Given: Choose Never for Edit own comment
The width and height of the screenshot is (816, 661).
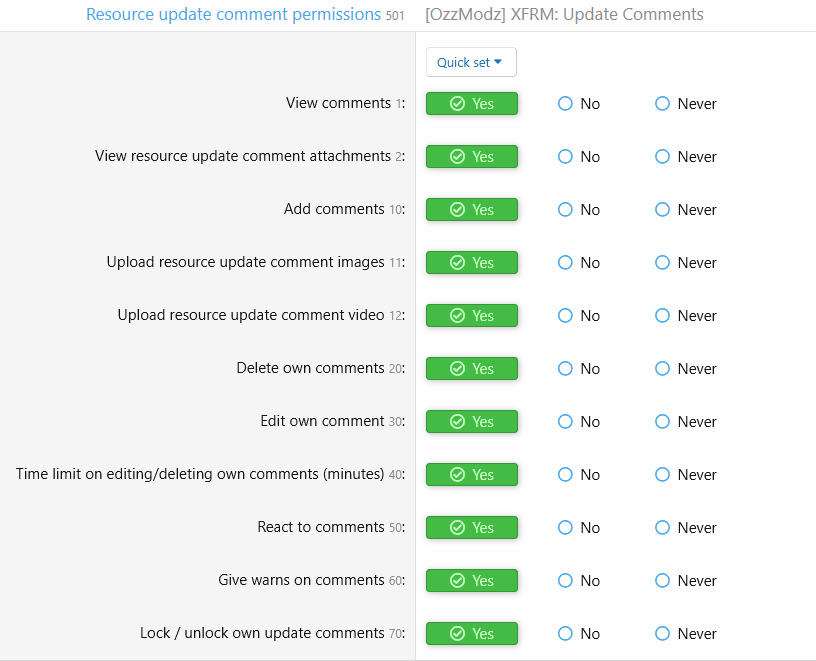Looking at the screenshot, I should click(685, 422).
